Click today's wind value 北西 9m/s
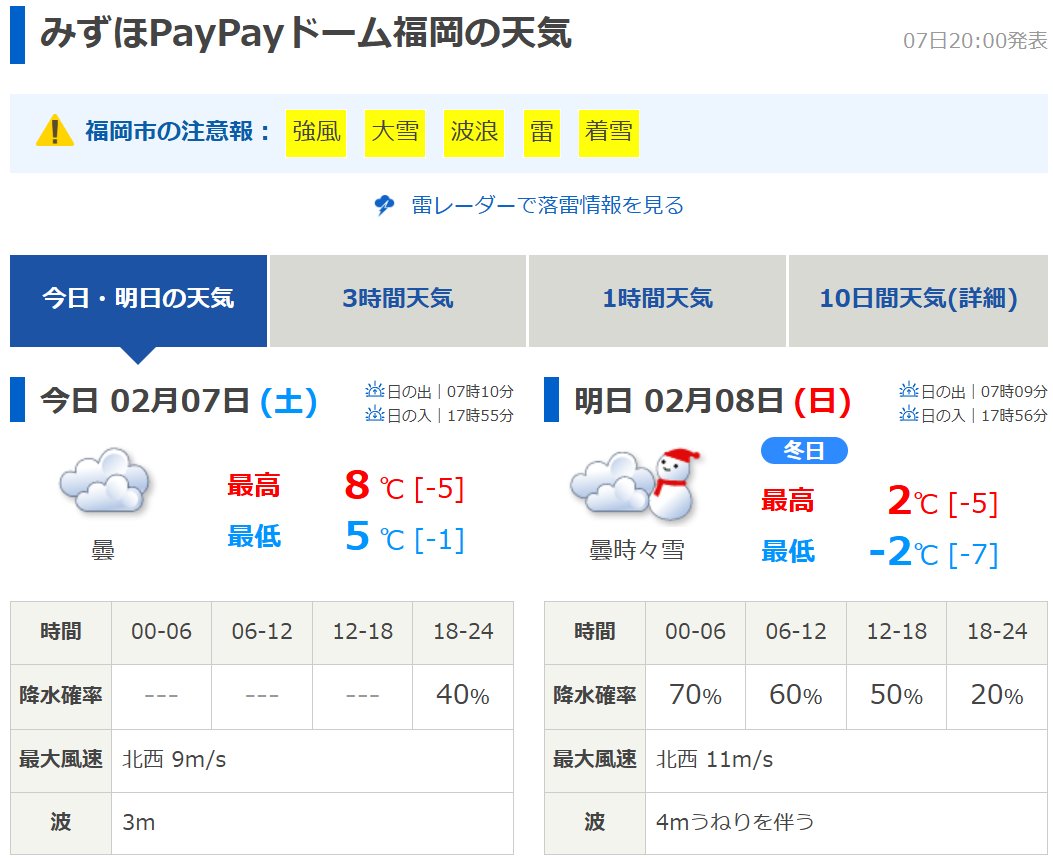This screenshot has height=862, width=1053. (175, 760)
